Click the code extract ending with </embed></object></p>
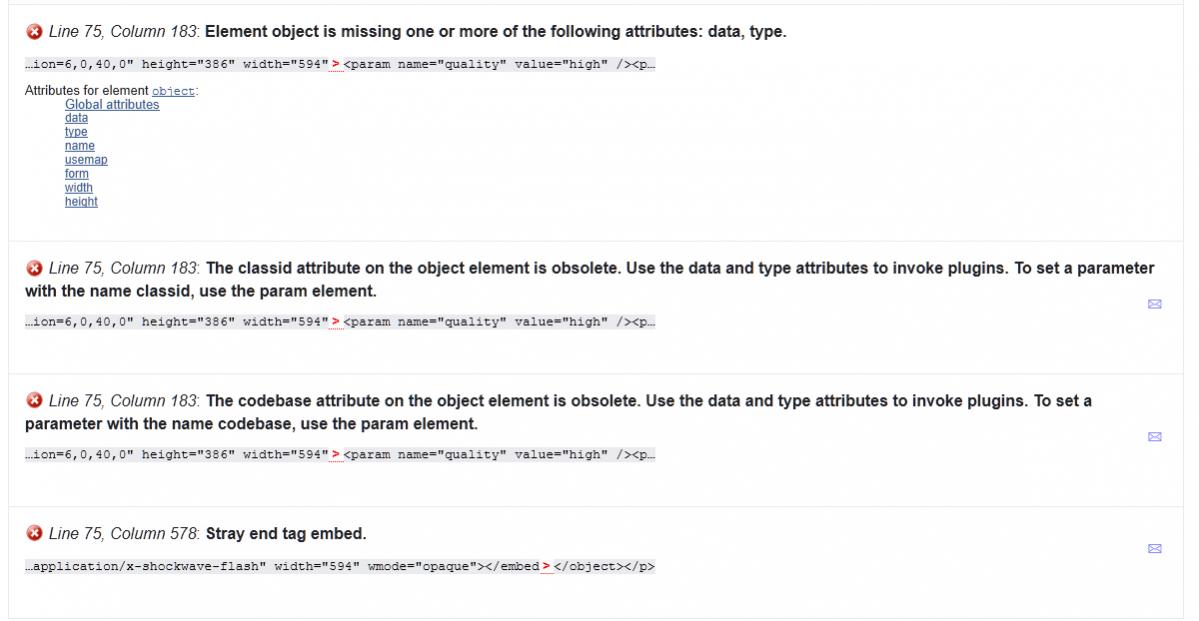The height and width of the screenshot is (621, 1199). 340,567
